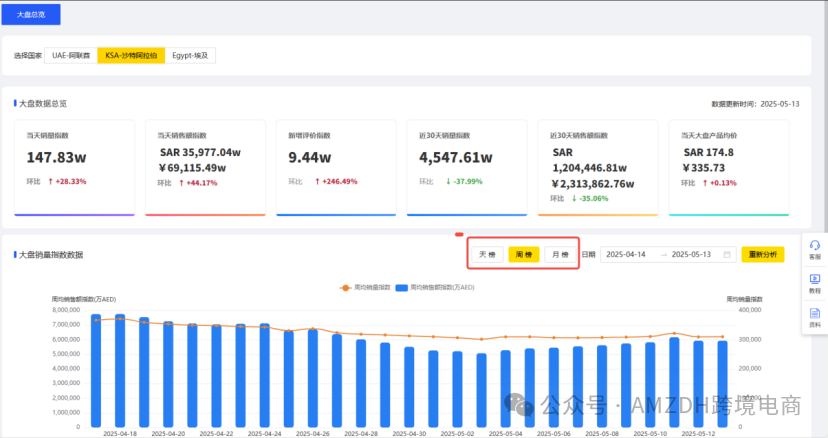Switch chart to 周榜 weekly ranking

coord(524,255)
